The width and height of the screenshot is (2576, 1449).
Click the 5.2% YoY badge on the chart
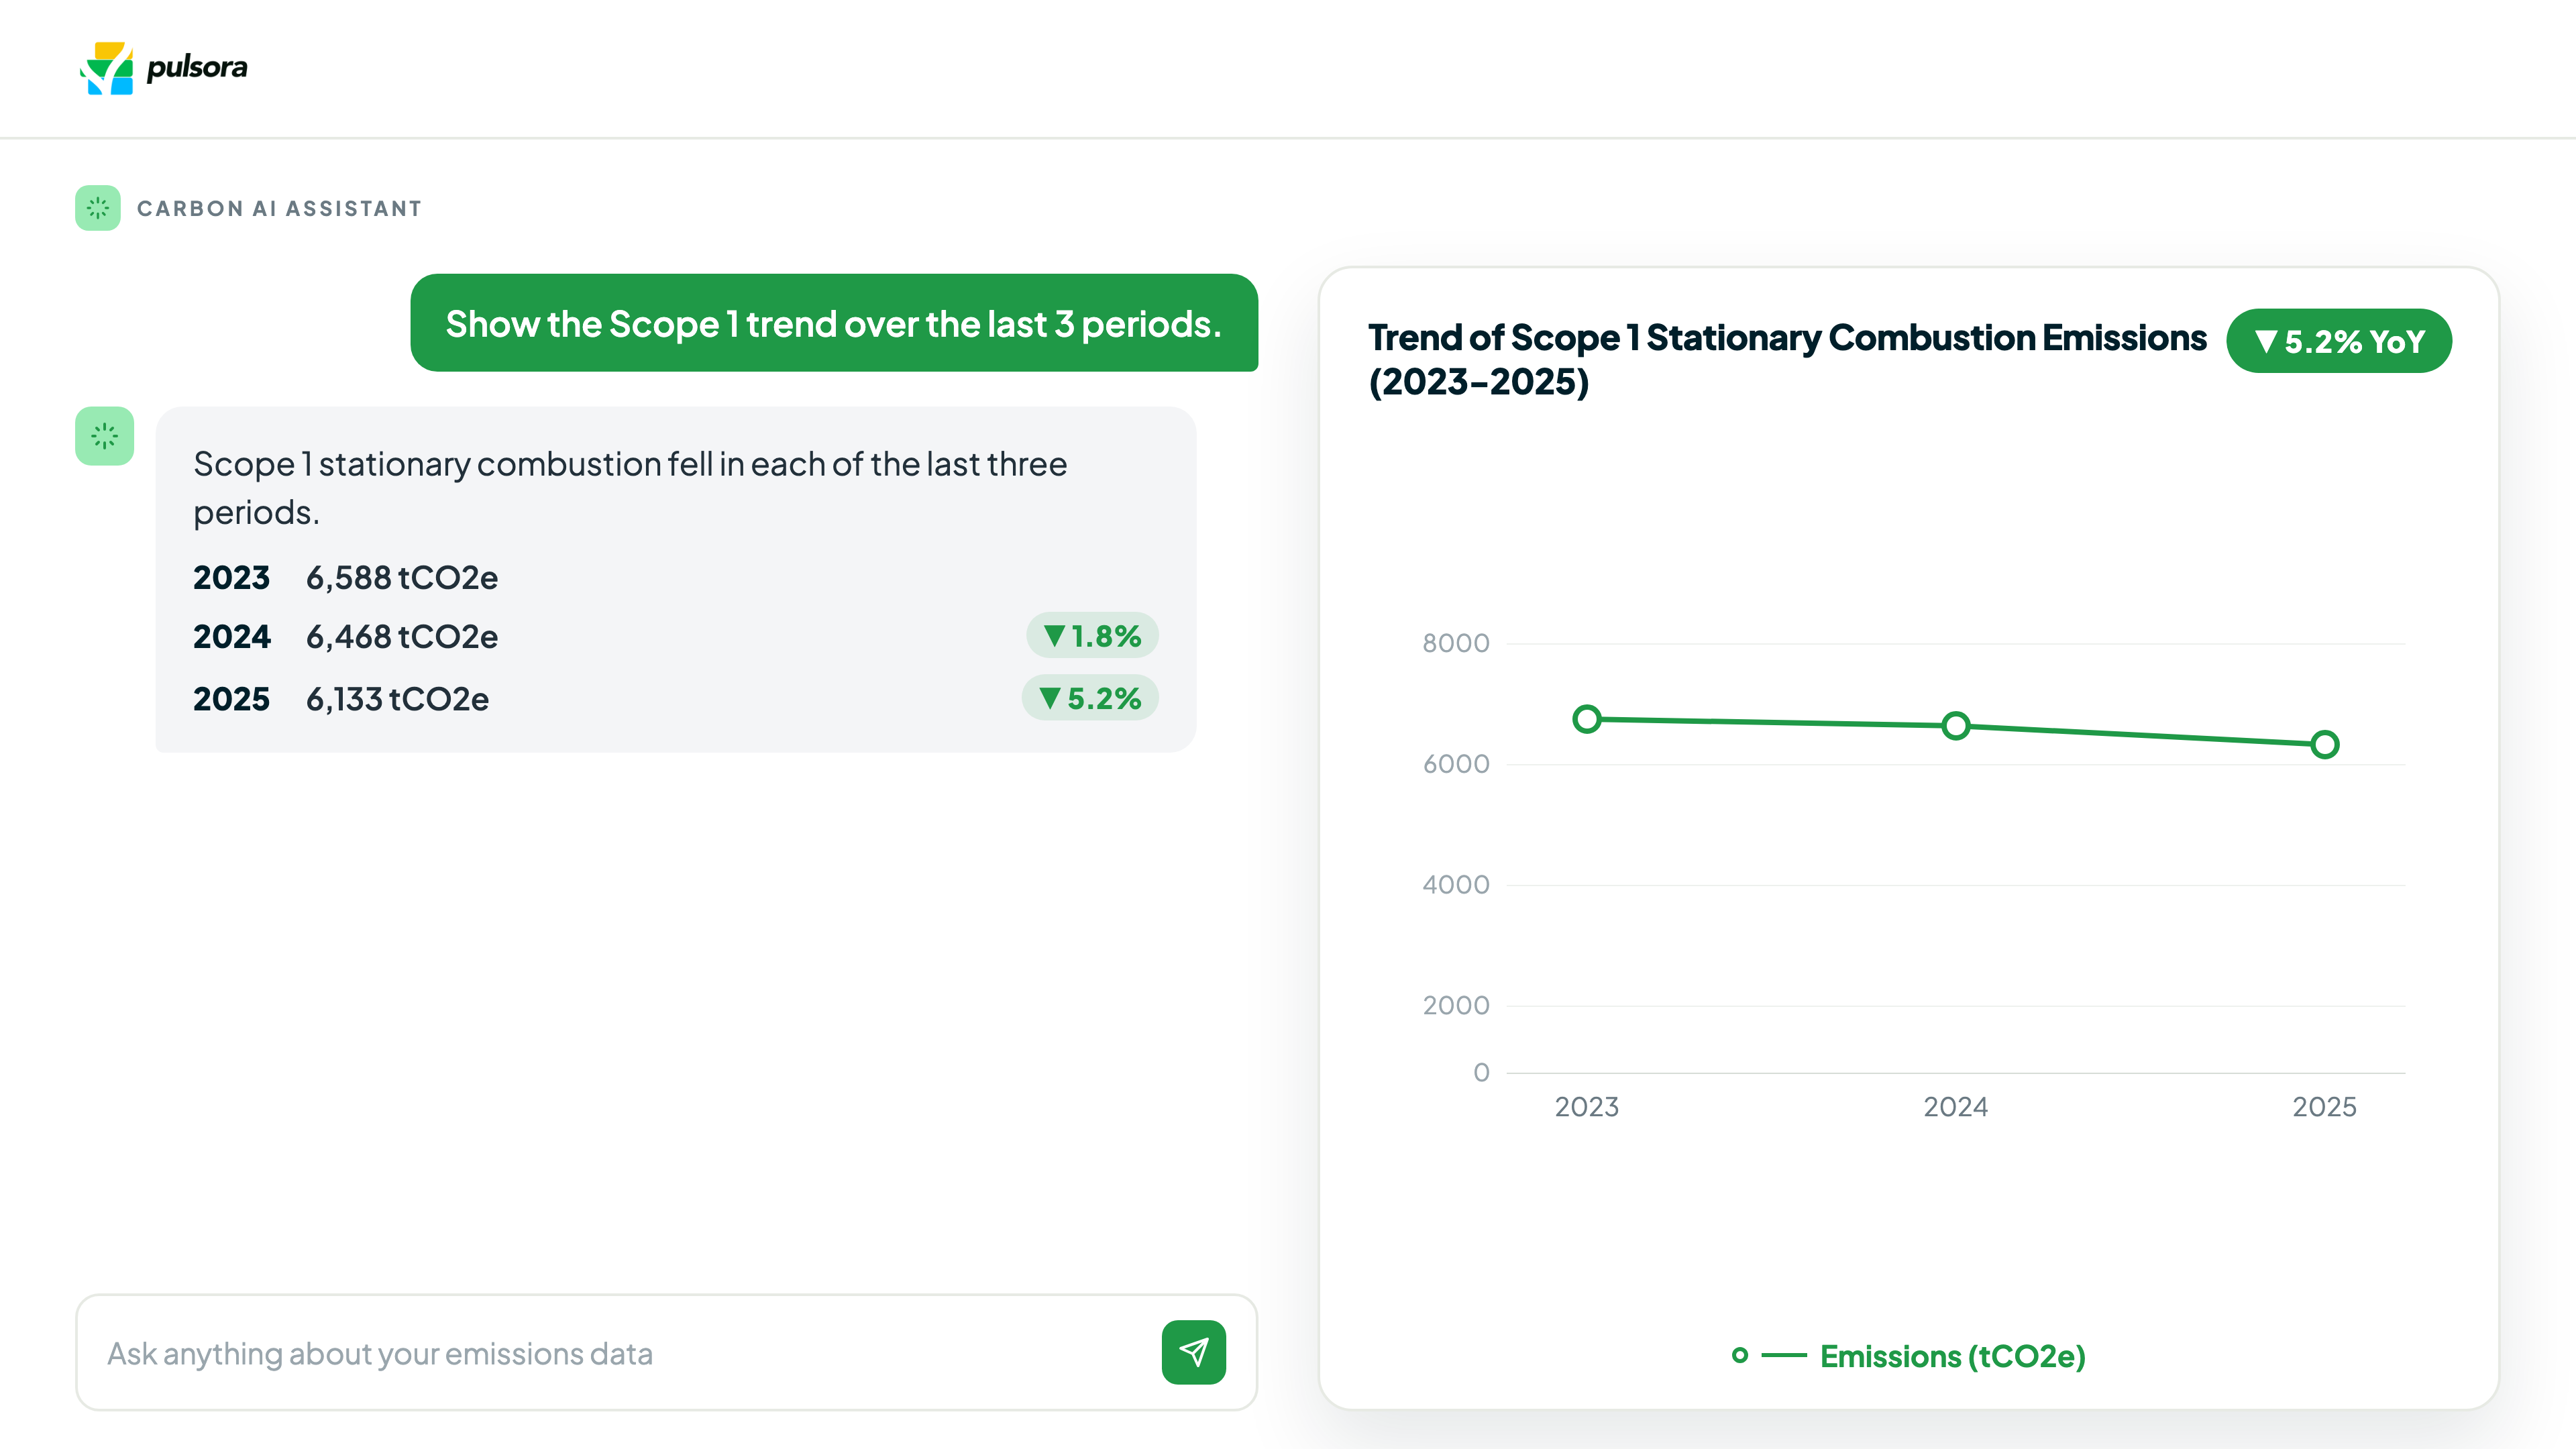2339,341
